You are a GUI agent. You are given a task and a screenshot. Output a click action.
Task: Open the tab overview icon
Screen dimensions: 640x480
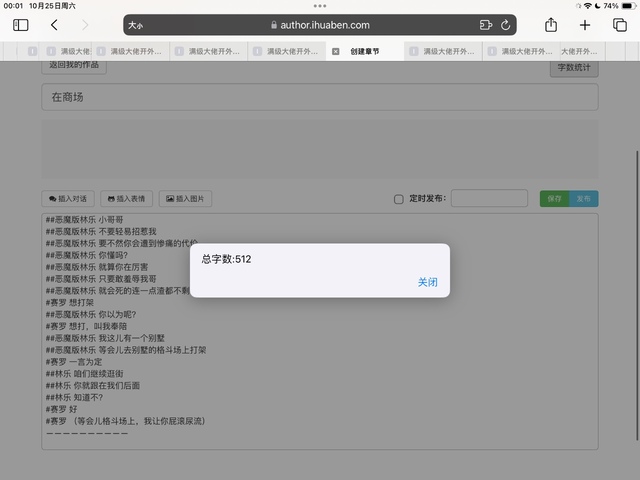click(619, 25)
